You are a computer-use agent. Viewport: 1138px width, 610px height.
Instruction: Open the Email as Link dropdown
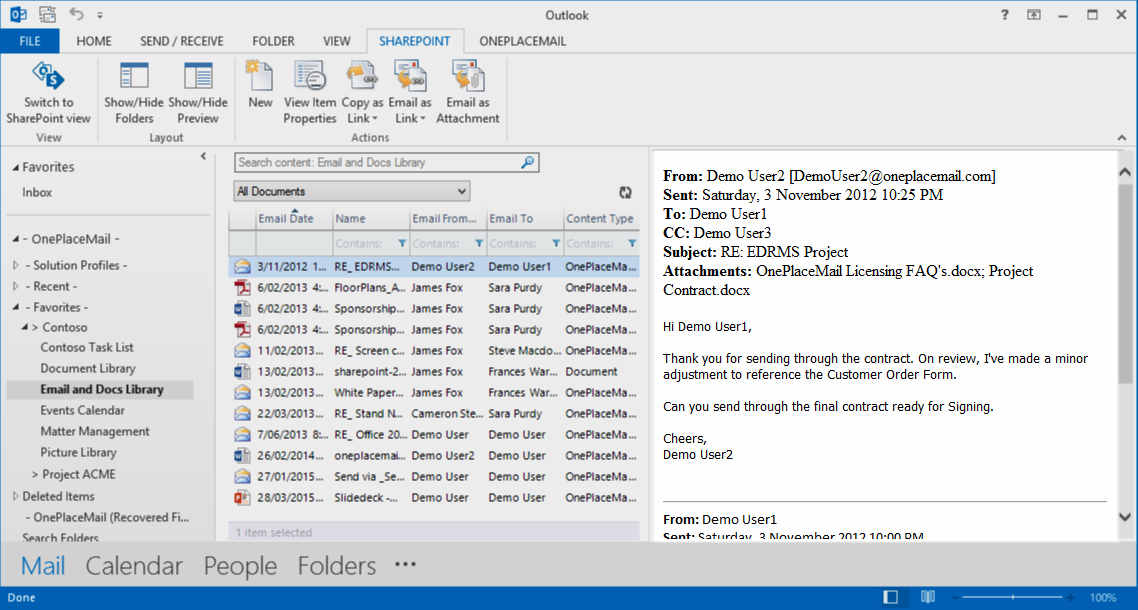[410, 110]
